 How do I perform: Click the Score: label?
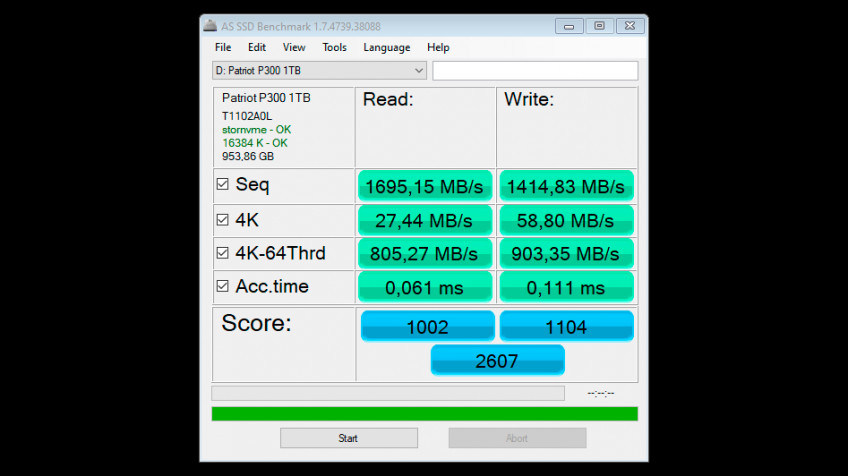pyautogui.click(x=256, y=323)
